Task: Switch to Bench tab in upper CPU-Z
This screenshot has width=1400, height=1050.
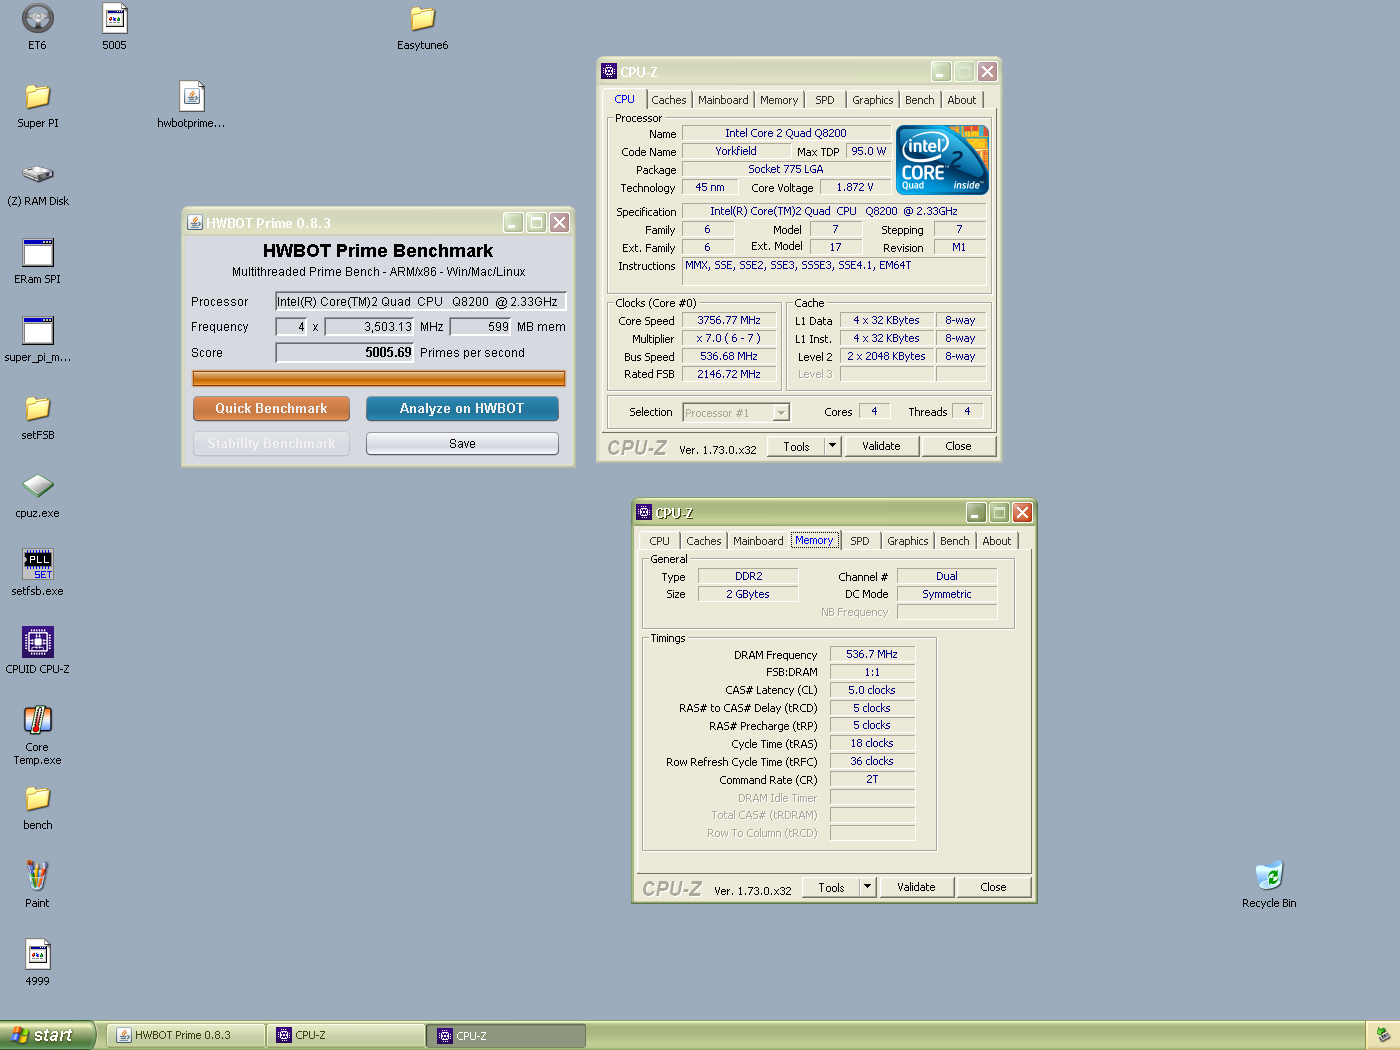Action: (x=919, y=100)
